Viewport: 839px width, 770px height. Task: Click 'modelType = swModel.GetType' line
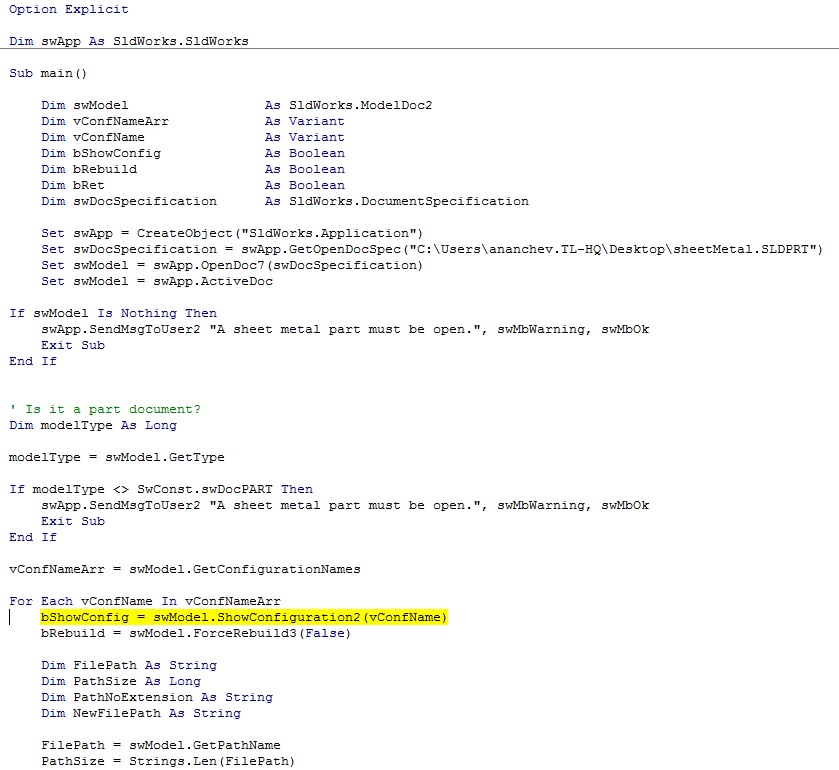(117, 458)
